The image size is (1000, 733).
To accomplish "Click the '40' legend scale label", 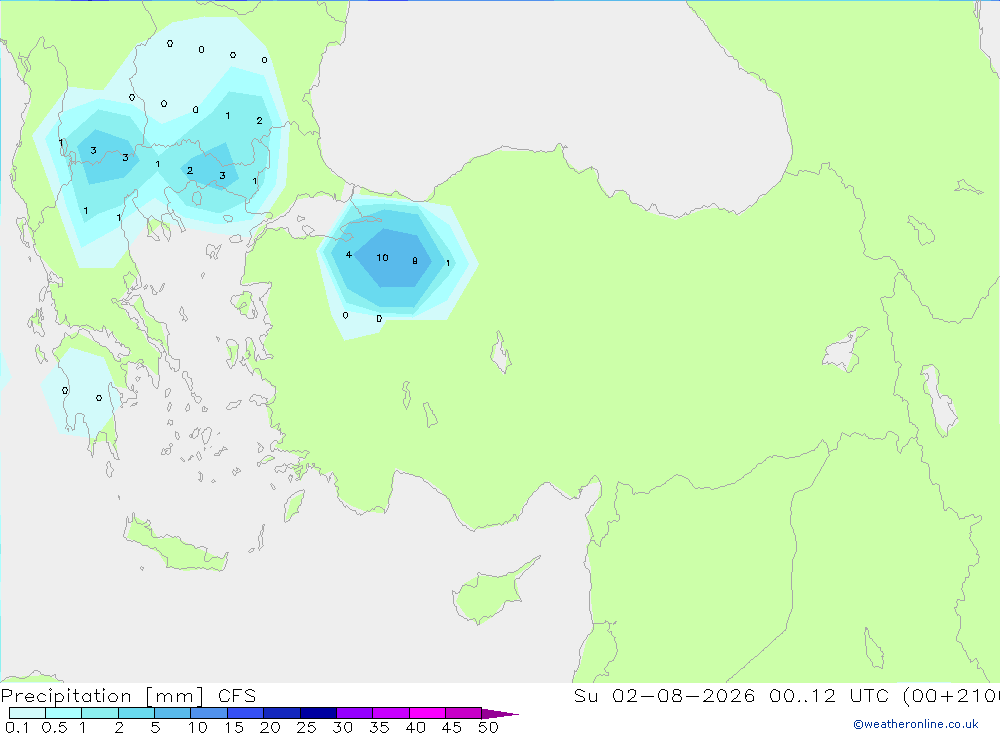I will (x=416, y=727).
